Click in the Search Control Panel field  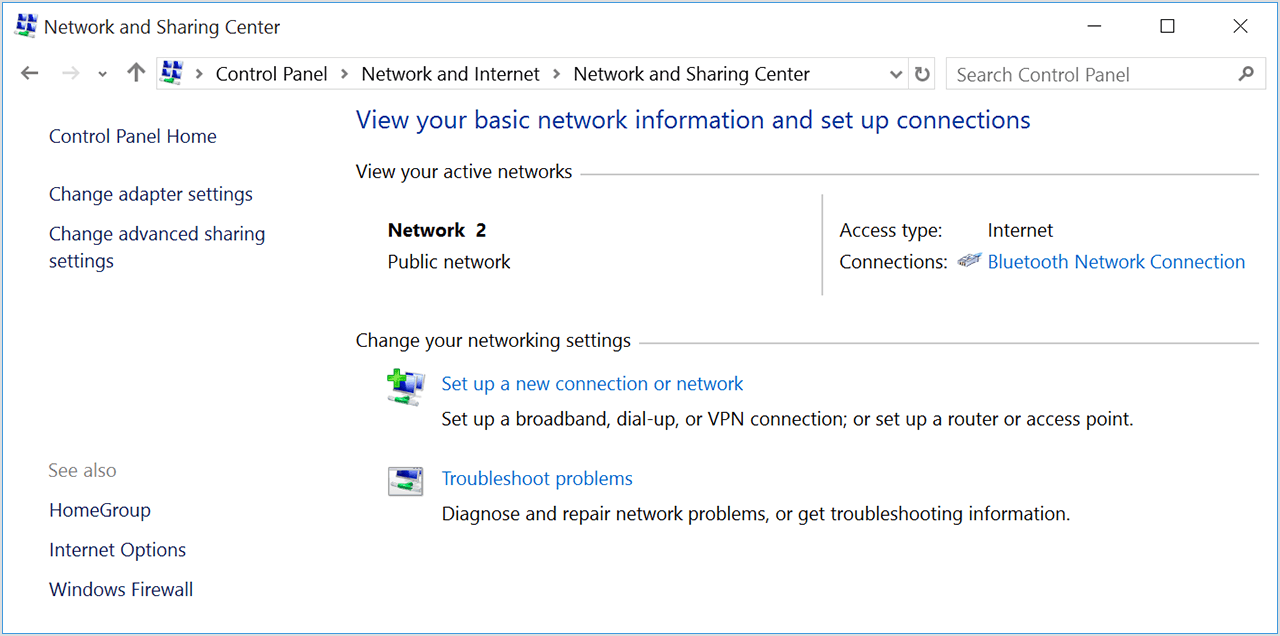1090,74
